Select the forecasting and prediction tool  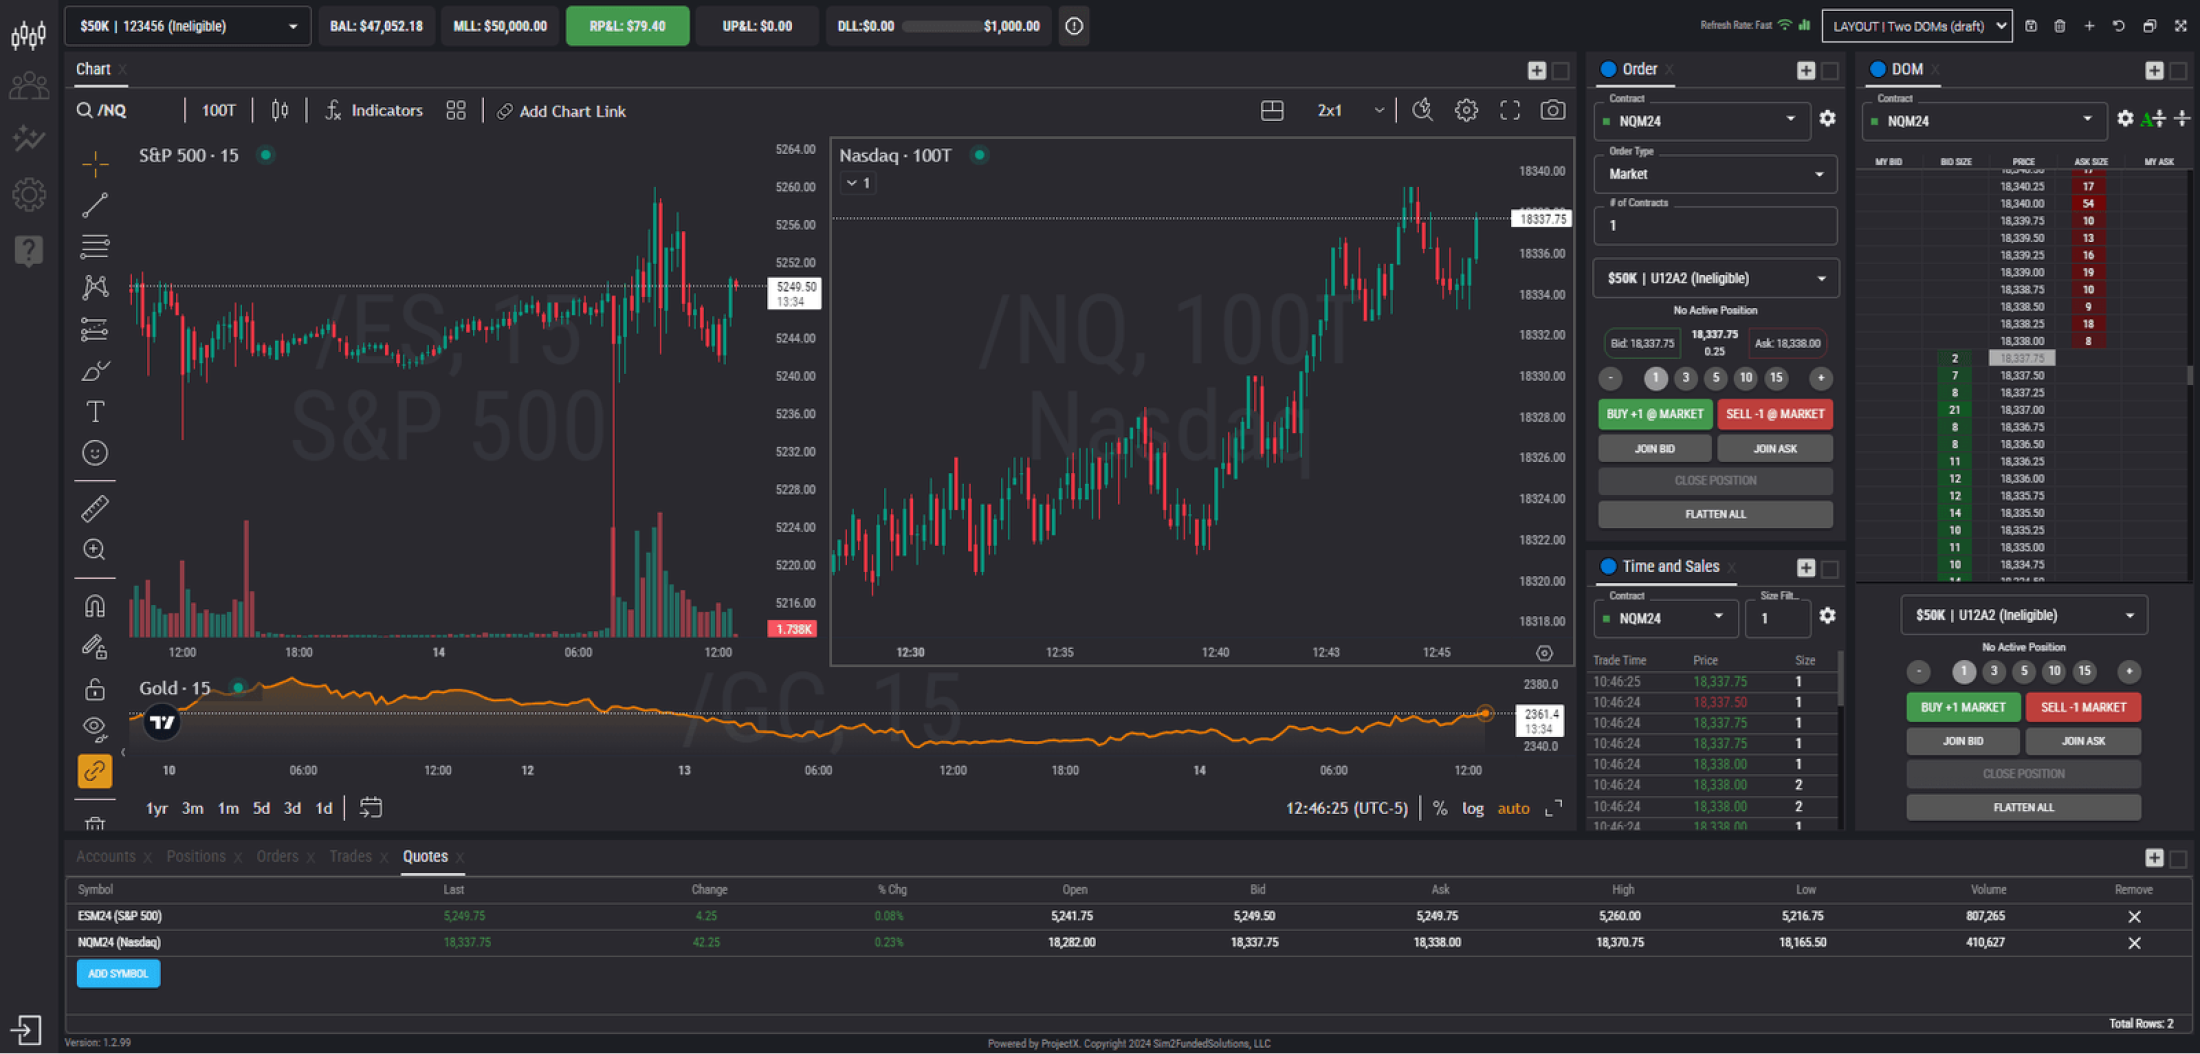95,329
